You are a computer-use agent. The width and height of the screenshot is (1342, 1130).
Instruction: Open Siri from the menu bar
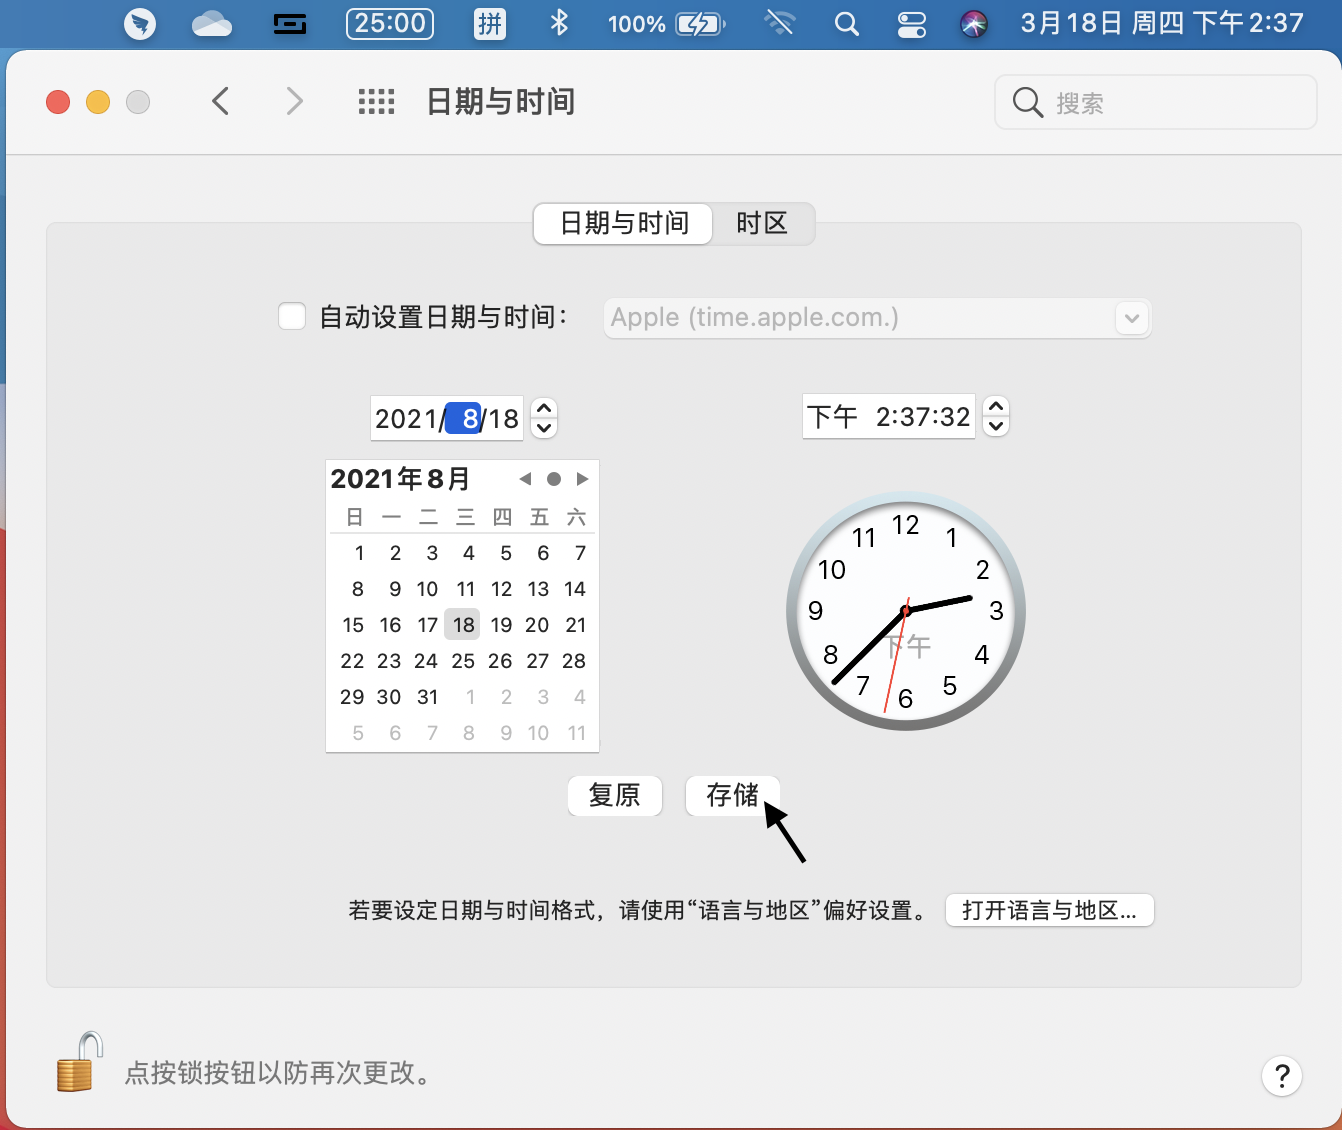[x=973, y=24]
